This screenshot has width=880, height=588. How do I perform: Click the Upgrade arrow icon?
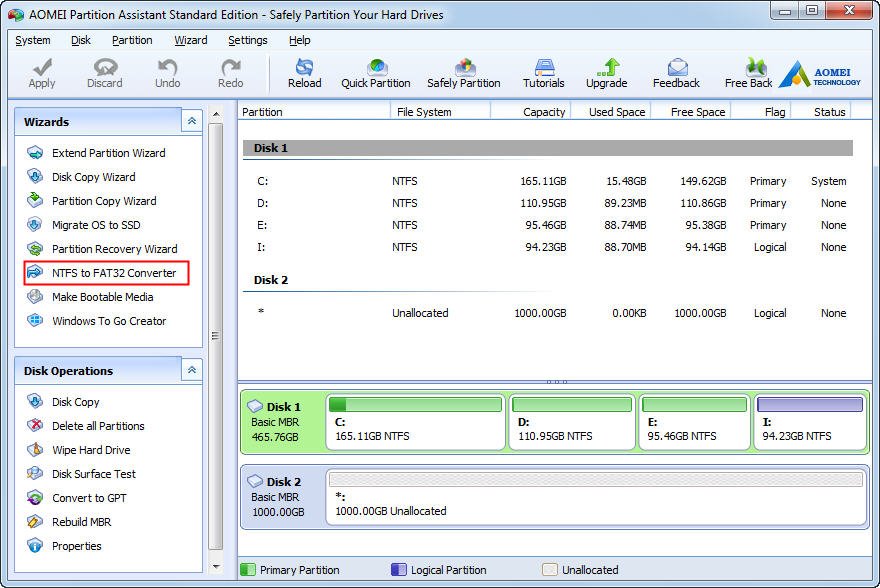pos(606,73)
